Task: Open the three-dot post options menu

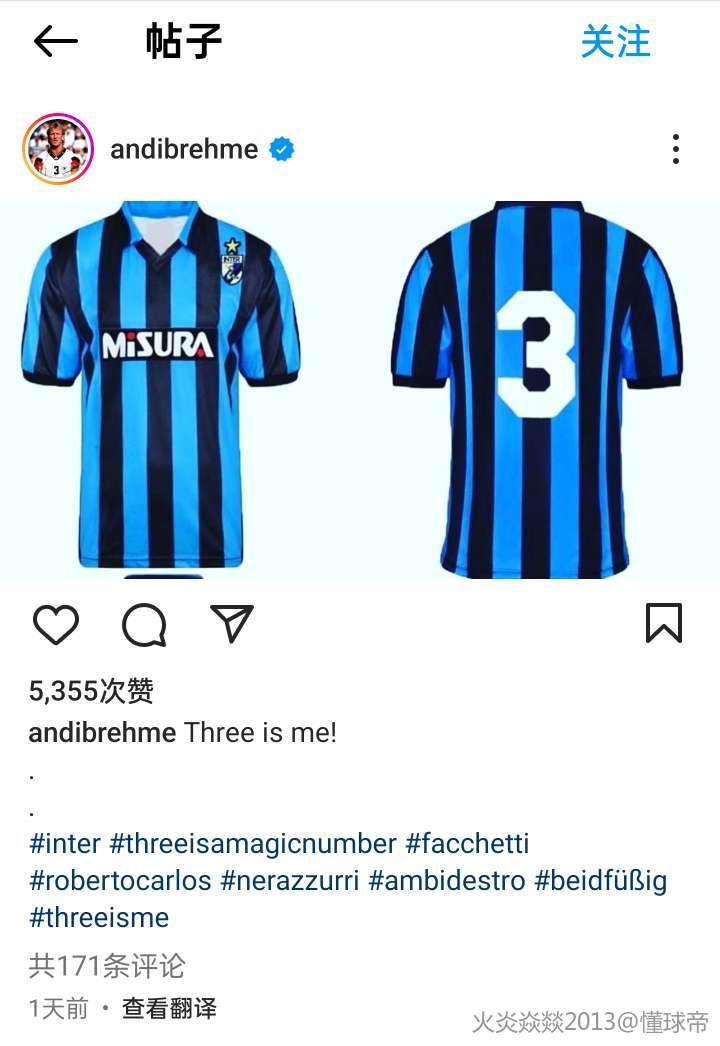Action: (x=676, y=149)
